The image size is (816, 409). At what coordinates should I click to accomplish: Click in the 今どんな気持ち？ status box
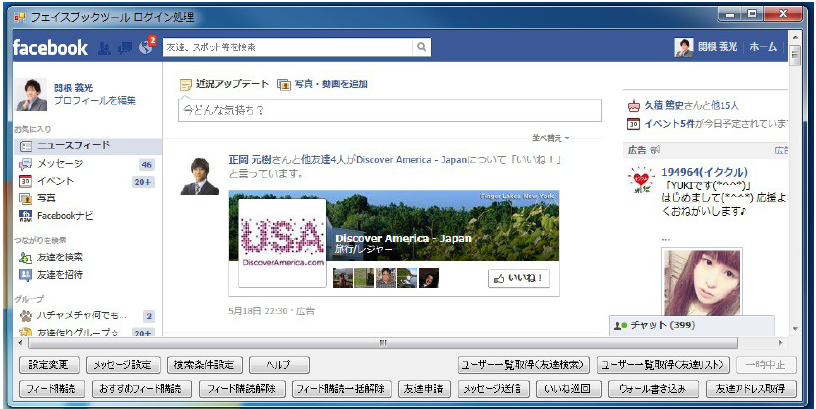pyautogui.click(x=390, y=110)
